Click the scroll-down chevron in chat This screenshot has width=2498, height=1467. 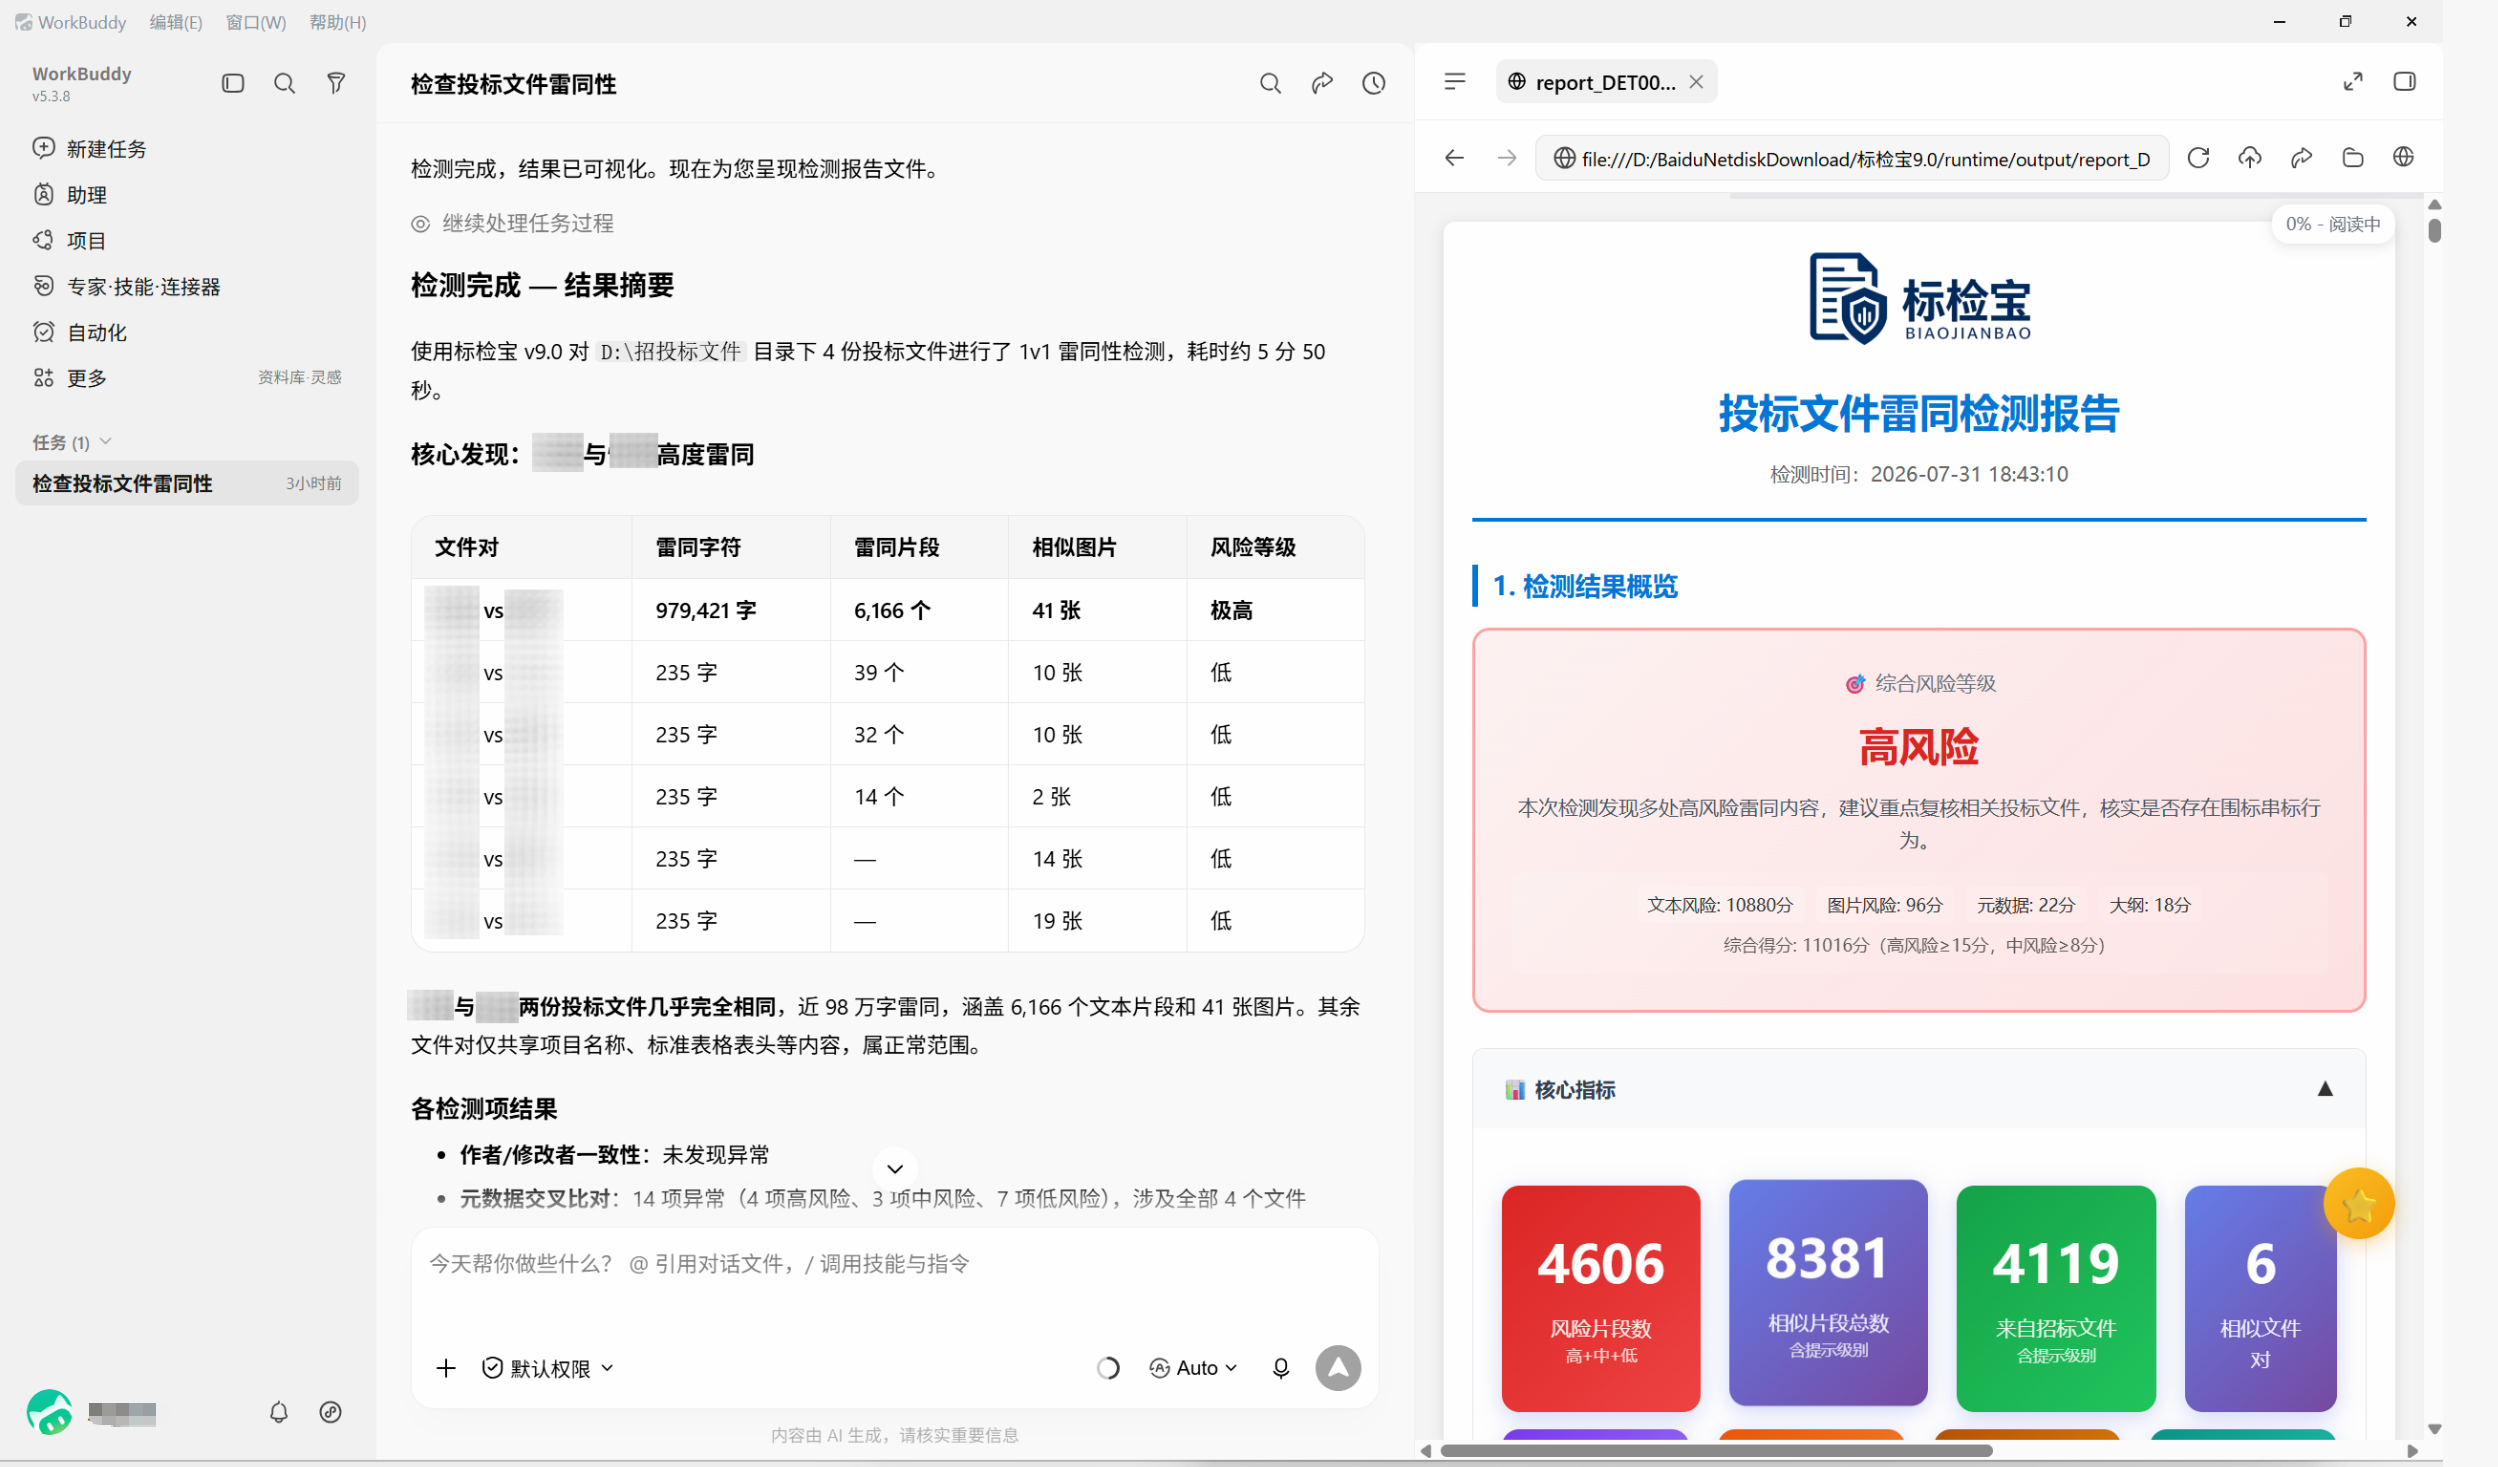pyautogui.click(x=895, y=1169)
